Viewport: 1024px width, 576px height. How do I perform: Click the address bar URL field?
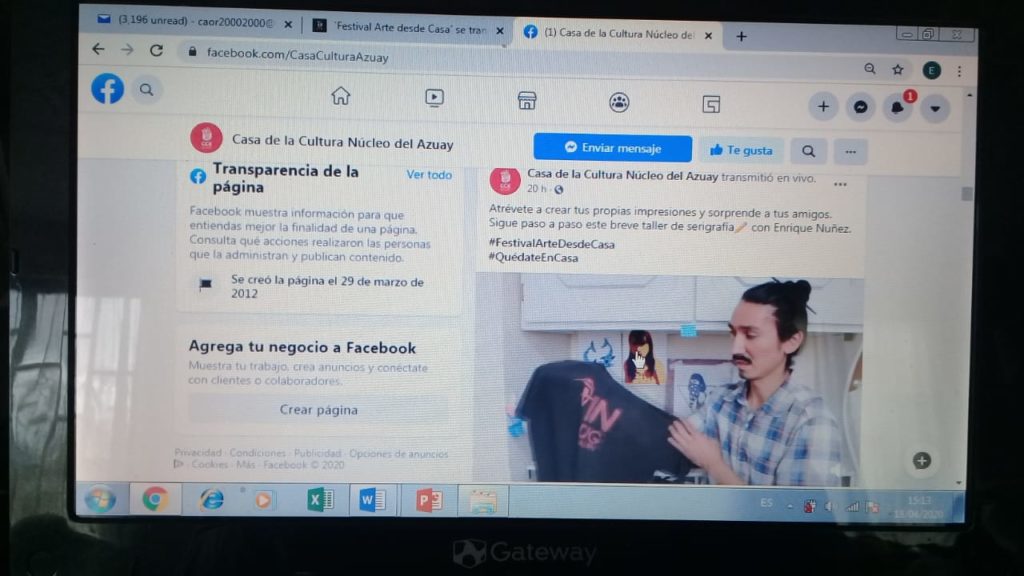click(516, 60)
